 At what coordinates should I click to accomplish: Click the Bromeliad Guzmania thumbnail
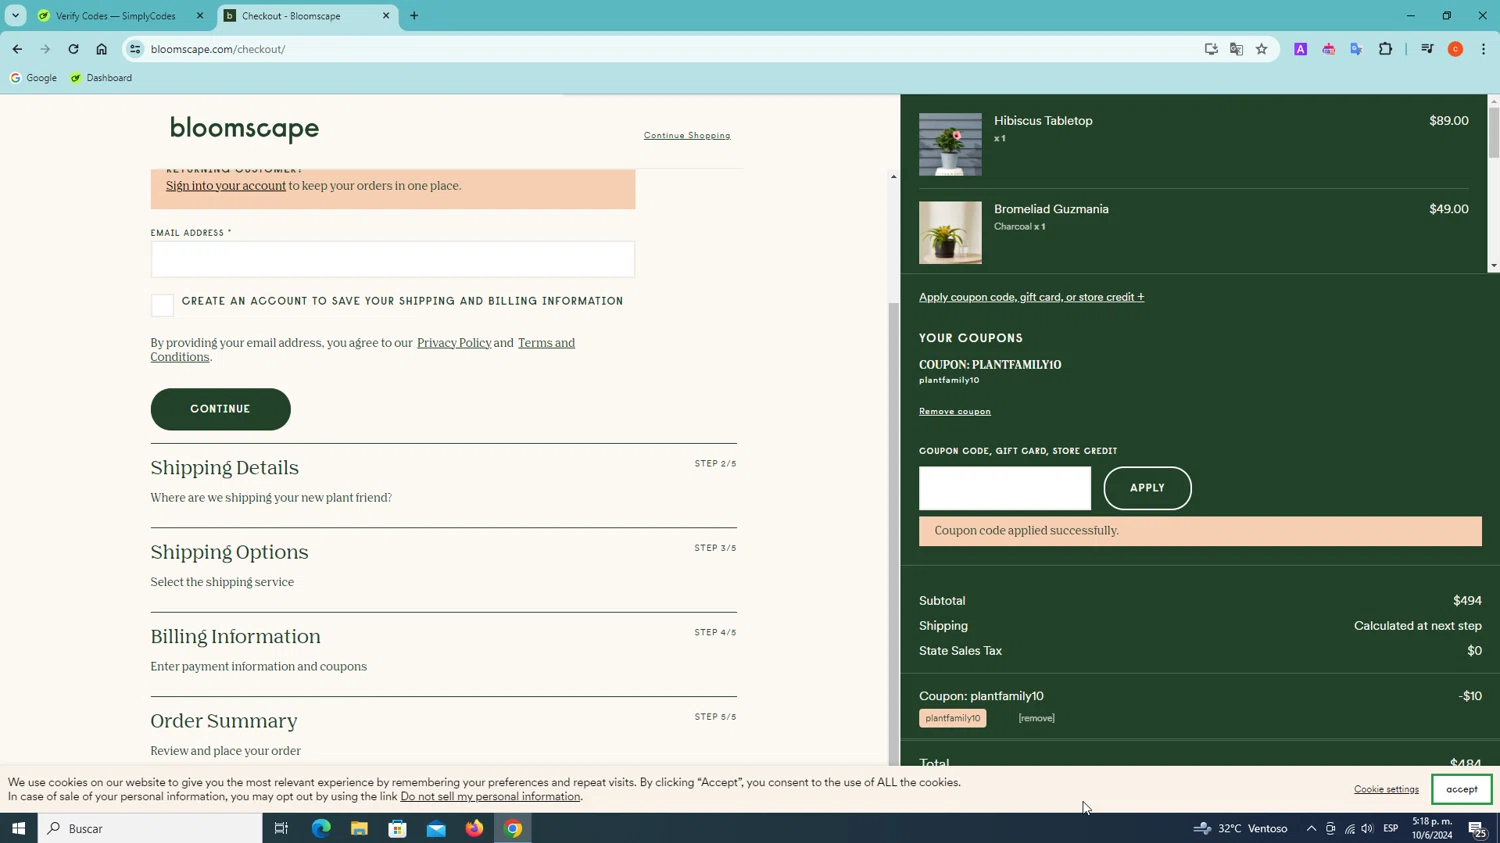click(950, 232)
